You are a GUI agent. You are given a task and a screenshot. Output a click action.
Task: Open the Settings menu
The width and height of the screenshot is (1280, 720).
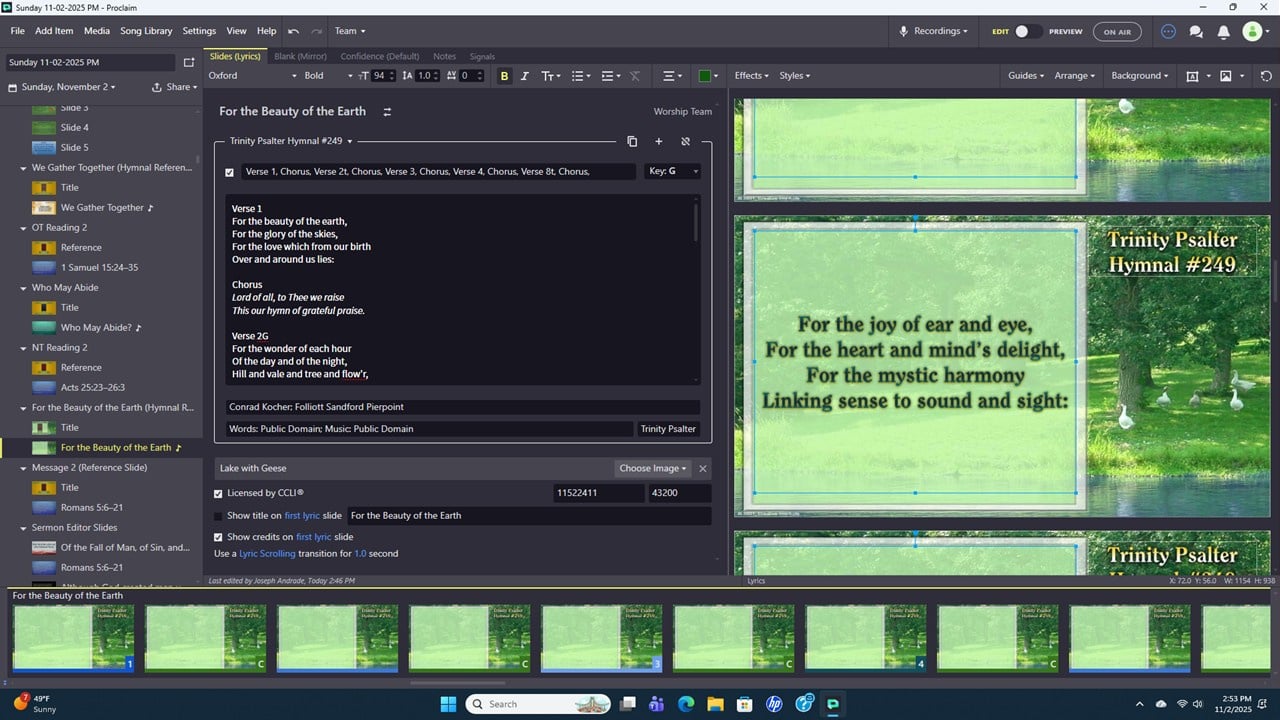pyautogui.click(x=199, y=31)
